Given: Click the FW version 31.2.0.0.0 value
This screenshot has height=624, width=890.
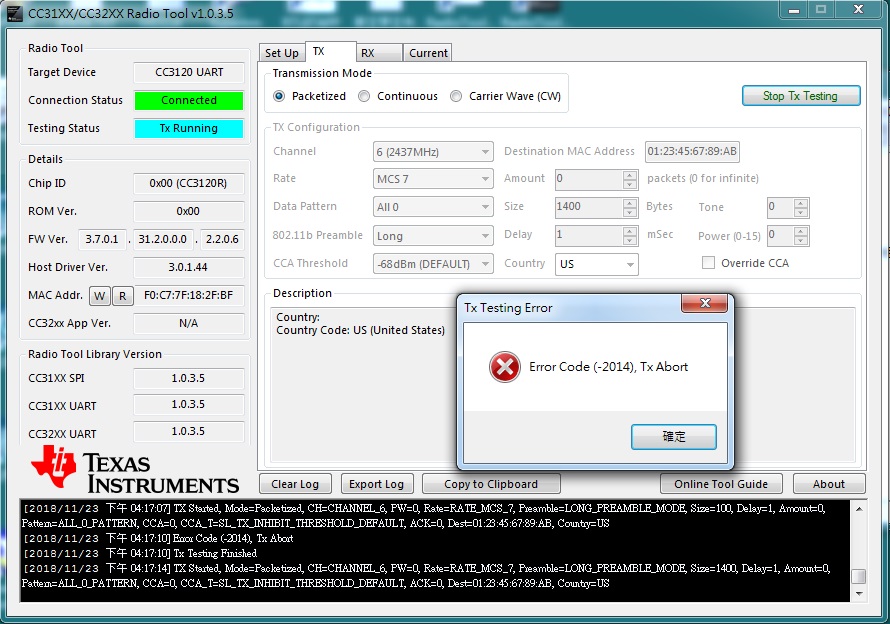Looking at the screenshot, I should (x=162, y=239).
